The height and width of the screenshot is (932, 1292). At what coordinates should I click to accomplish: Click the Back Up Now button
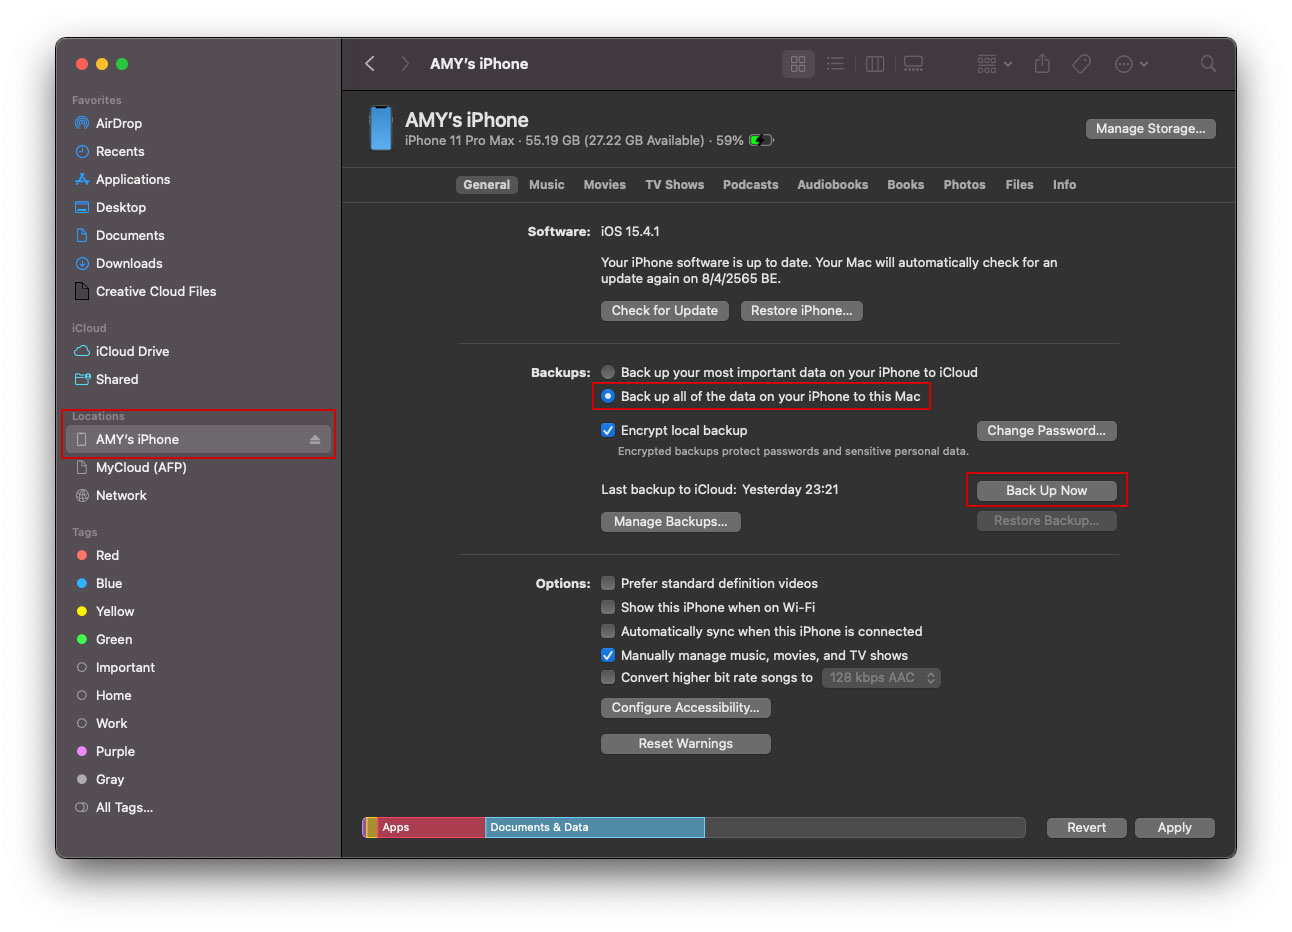(x=1046, y=490)
